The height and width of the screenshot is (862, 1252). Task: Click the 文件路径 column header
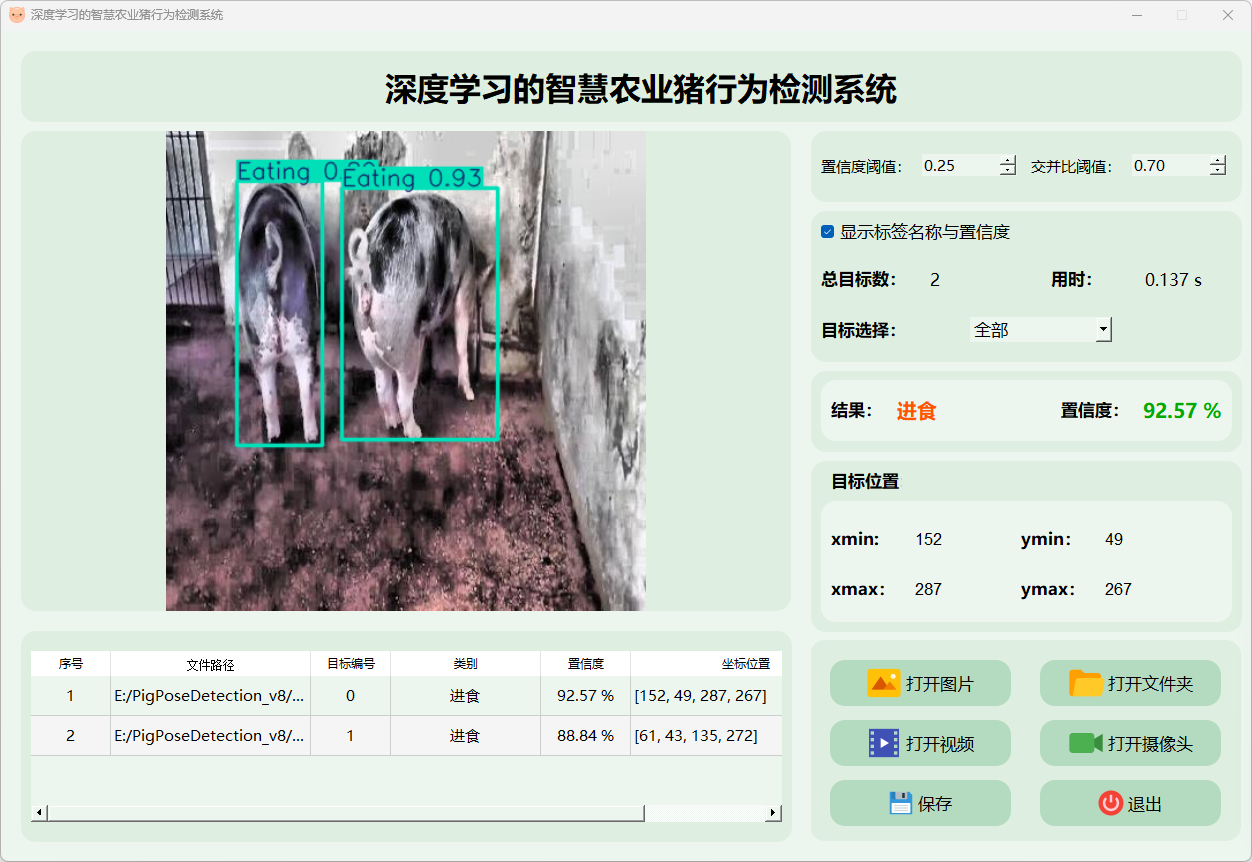210,664
